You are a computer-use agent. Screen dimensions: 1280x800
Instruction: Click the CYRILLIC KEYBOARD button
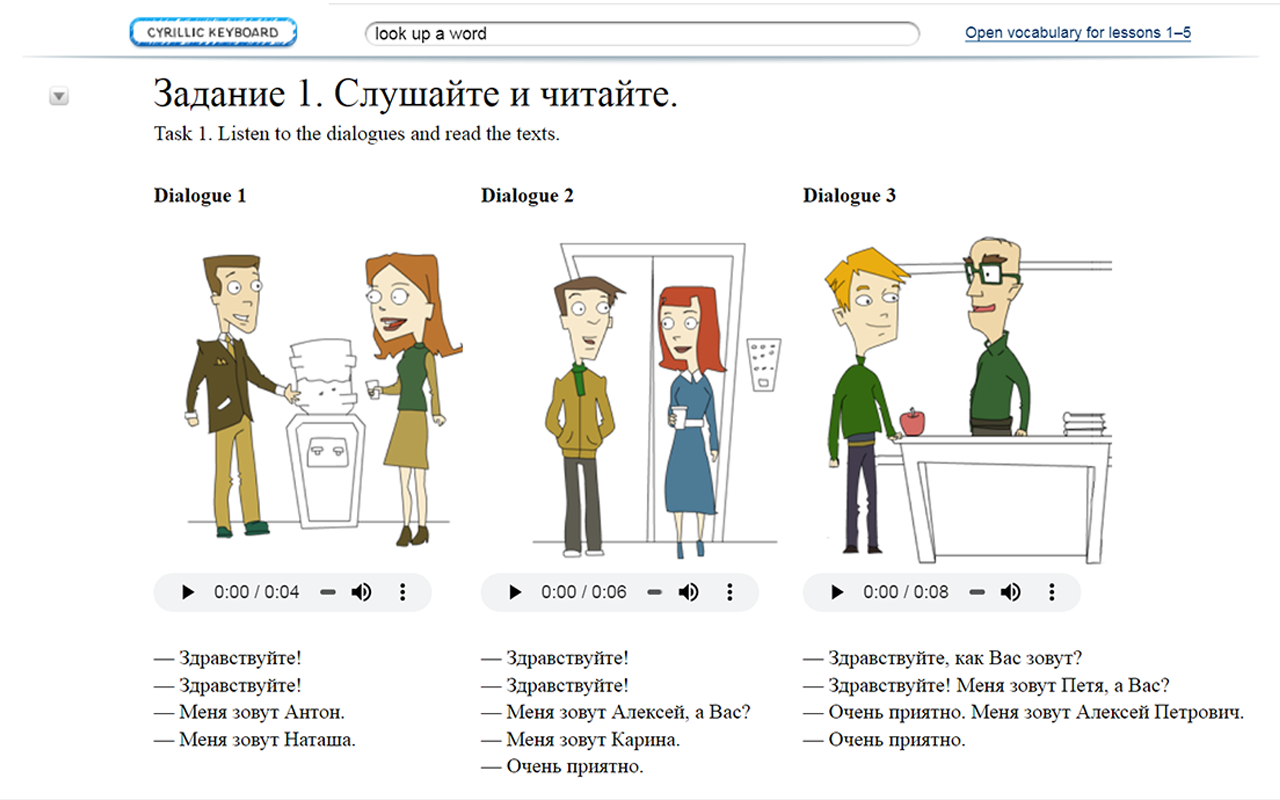213,31
